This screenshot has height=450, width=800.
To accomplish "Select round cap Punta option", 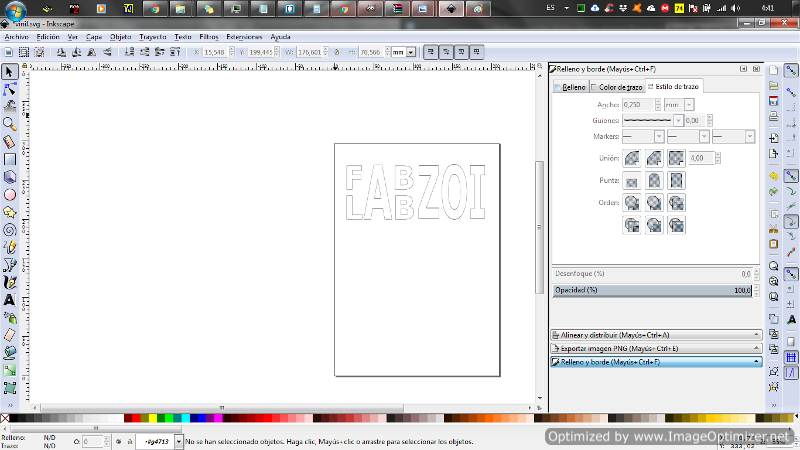I will point(654,181).
